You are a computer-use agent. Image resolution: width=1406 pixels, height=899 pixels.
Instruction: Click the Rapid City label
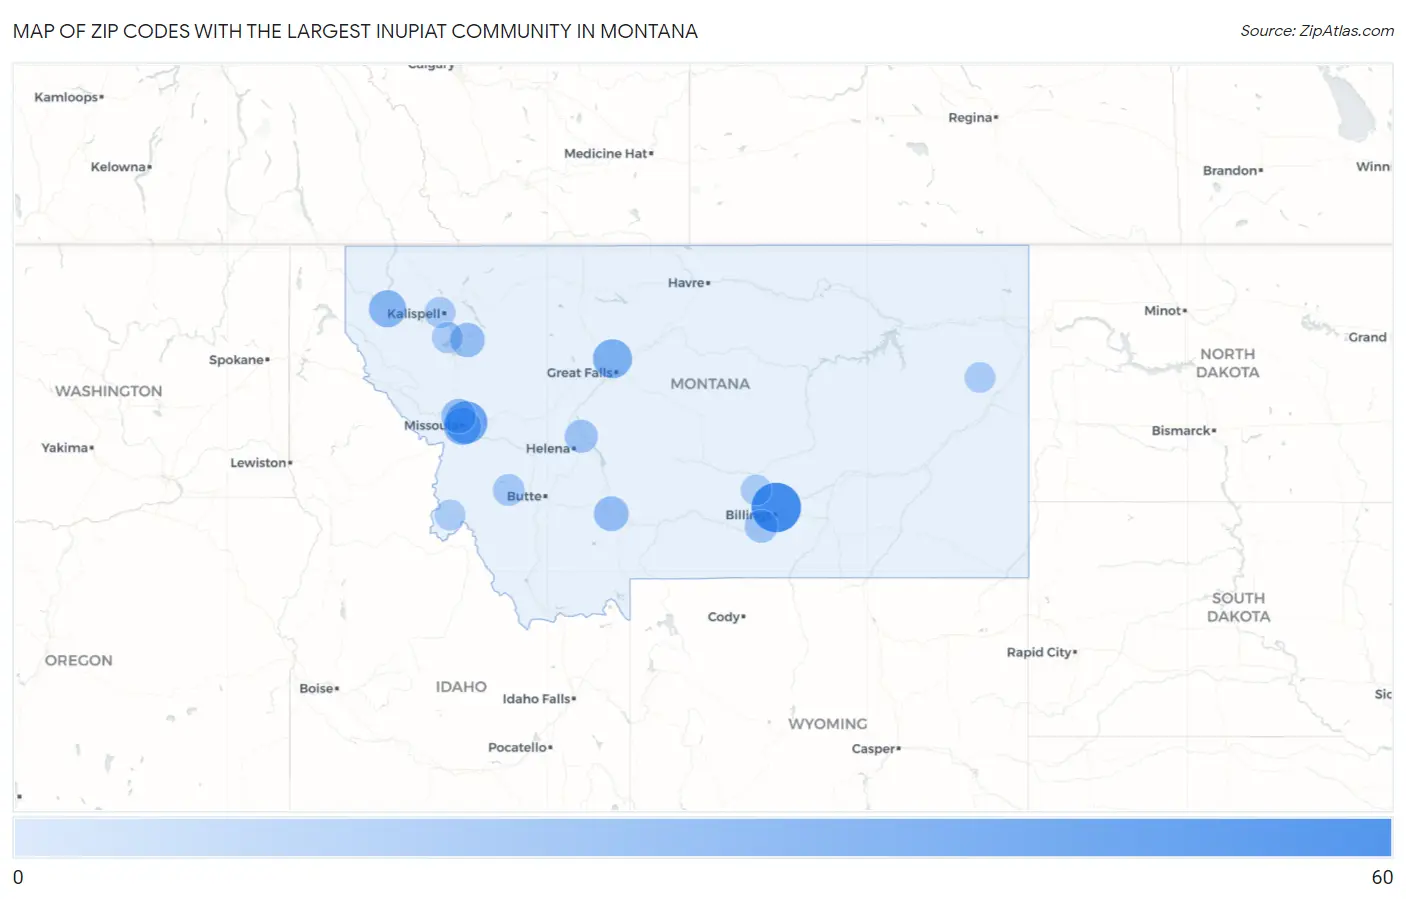(1042, 652)
